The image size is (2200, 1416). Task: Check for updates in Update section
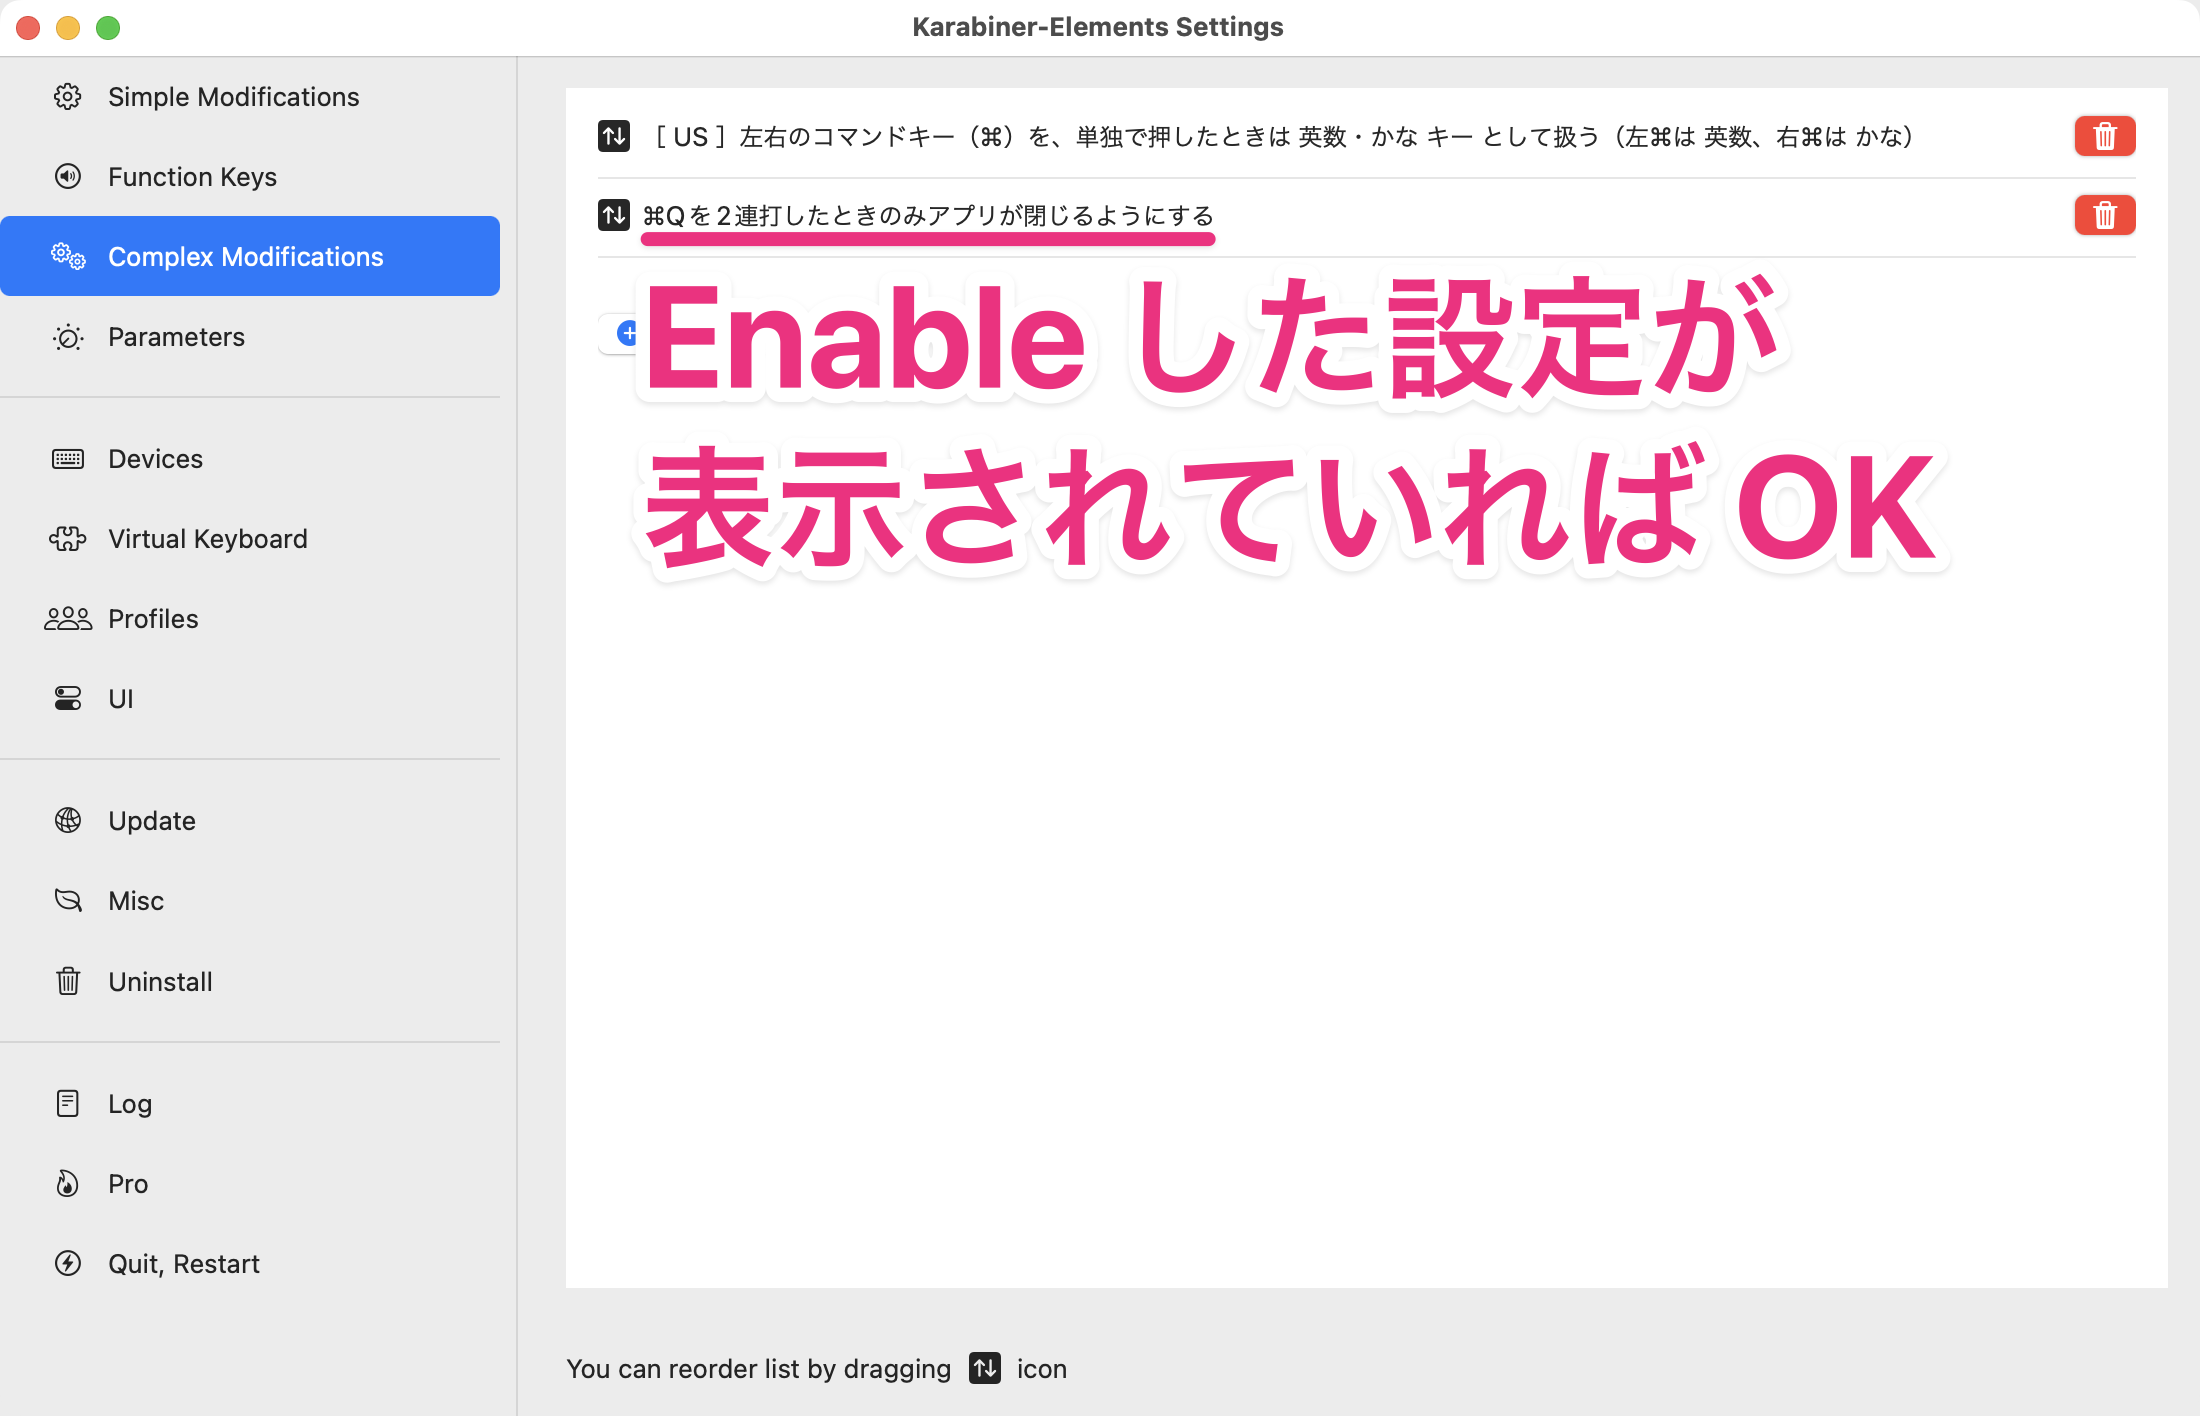tap(151, 820)
